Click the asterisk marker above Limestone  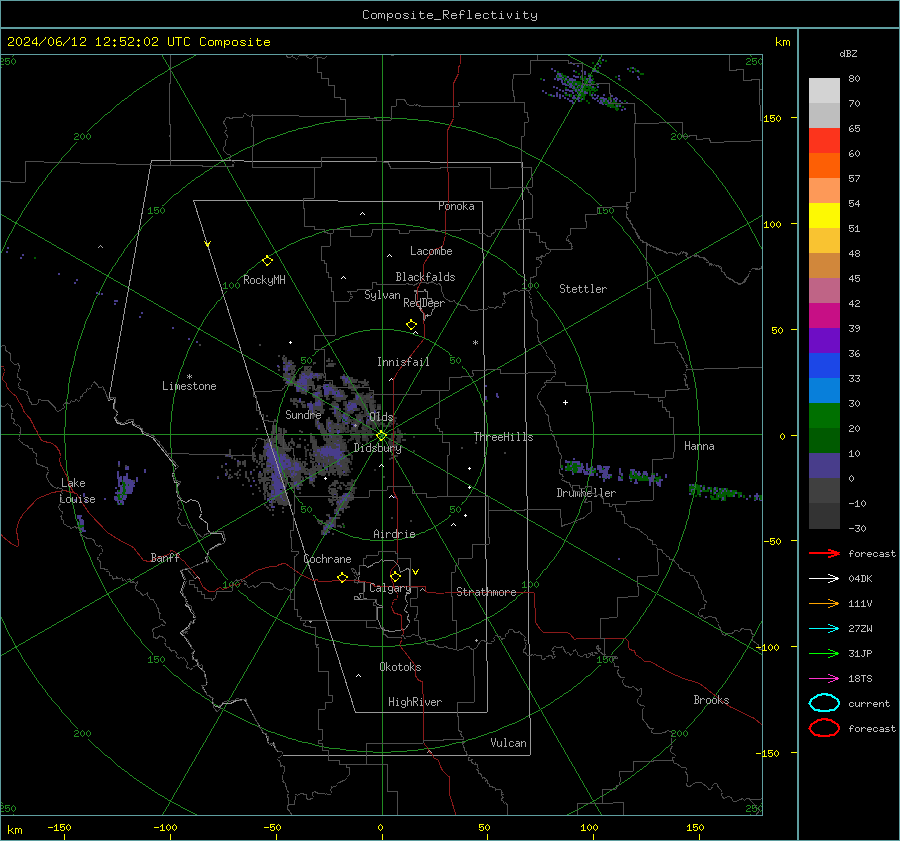click(x=189, y=377)
